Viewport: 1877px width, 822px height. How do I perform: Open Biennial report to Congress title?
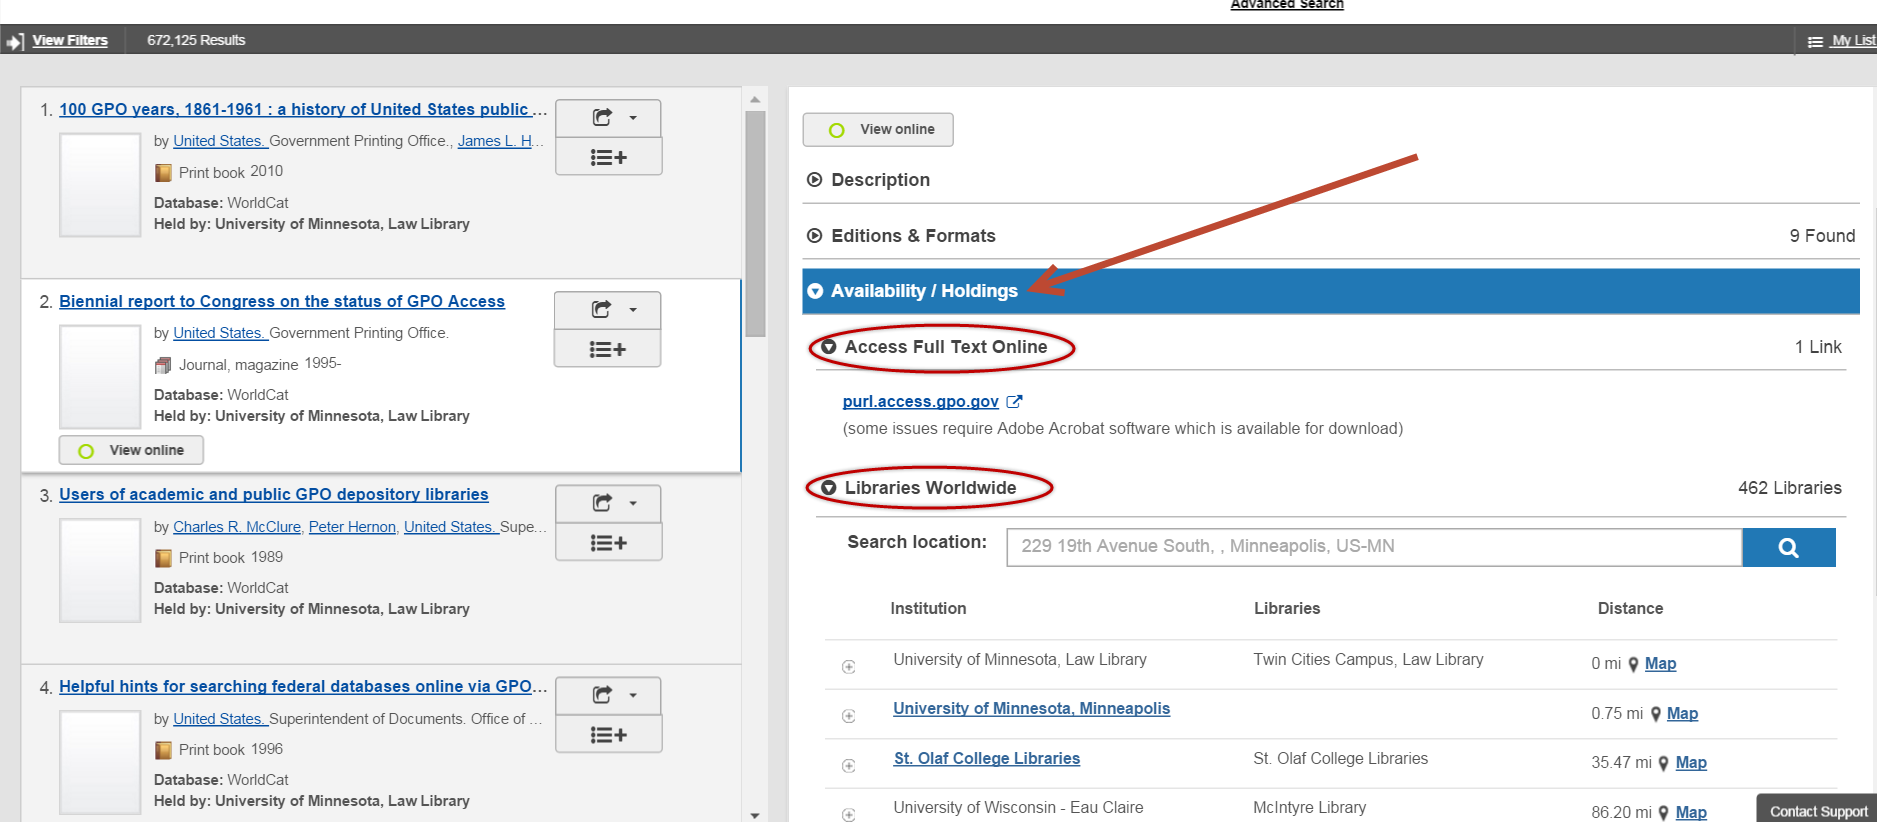click(282, 301)
